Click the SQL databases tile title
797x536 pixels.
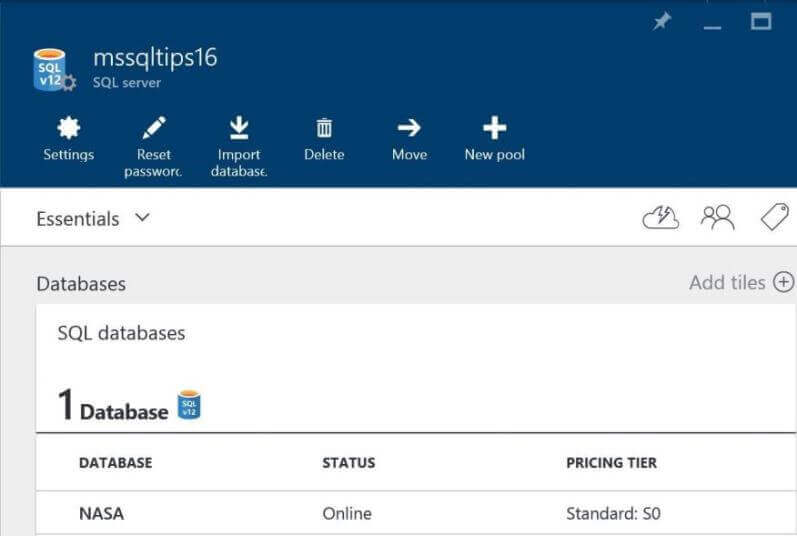[x=121, y=333]
